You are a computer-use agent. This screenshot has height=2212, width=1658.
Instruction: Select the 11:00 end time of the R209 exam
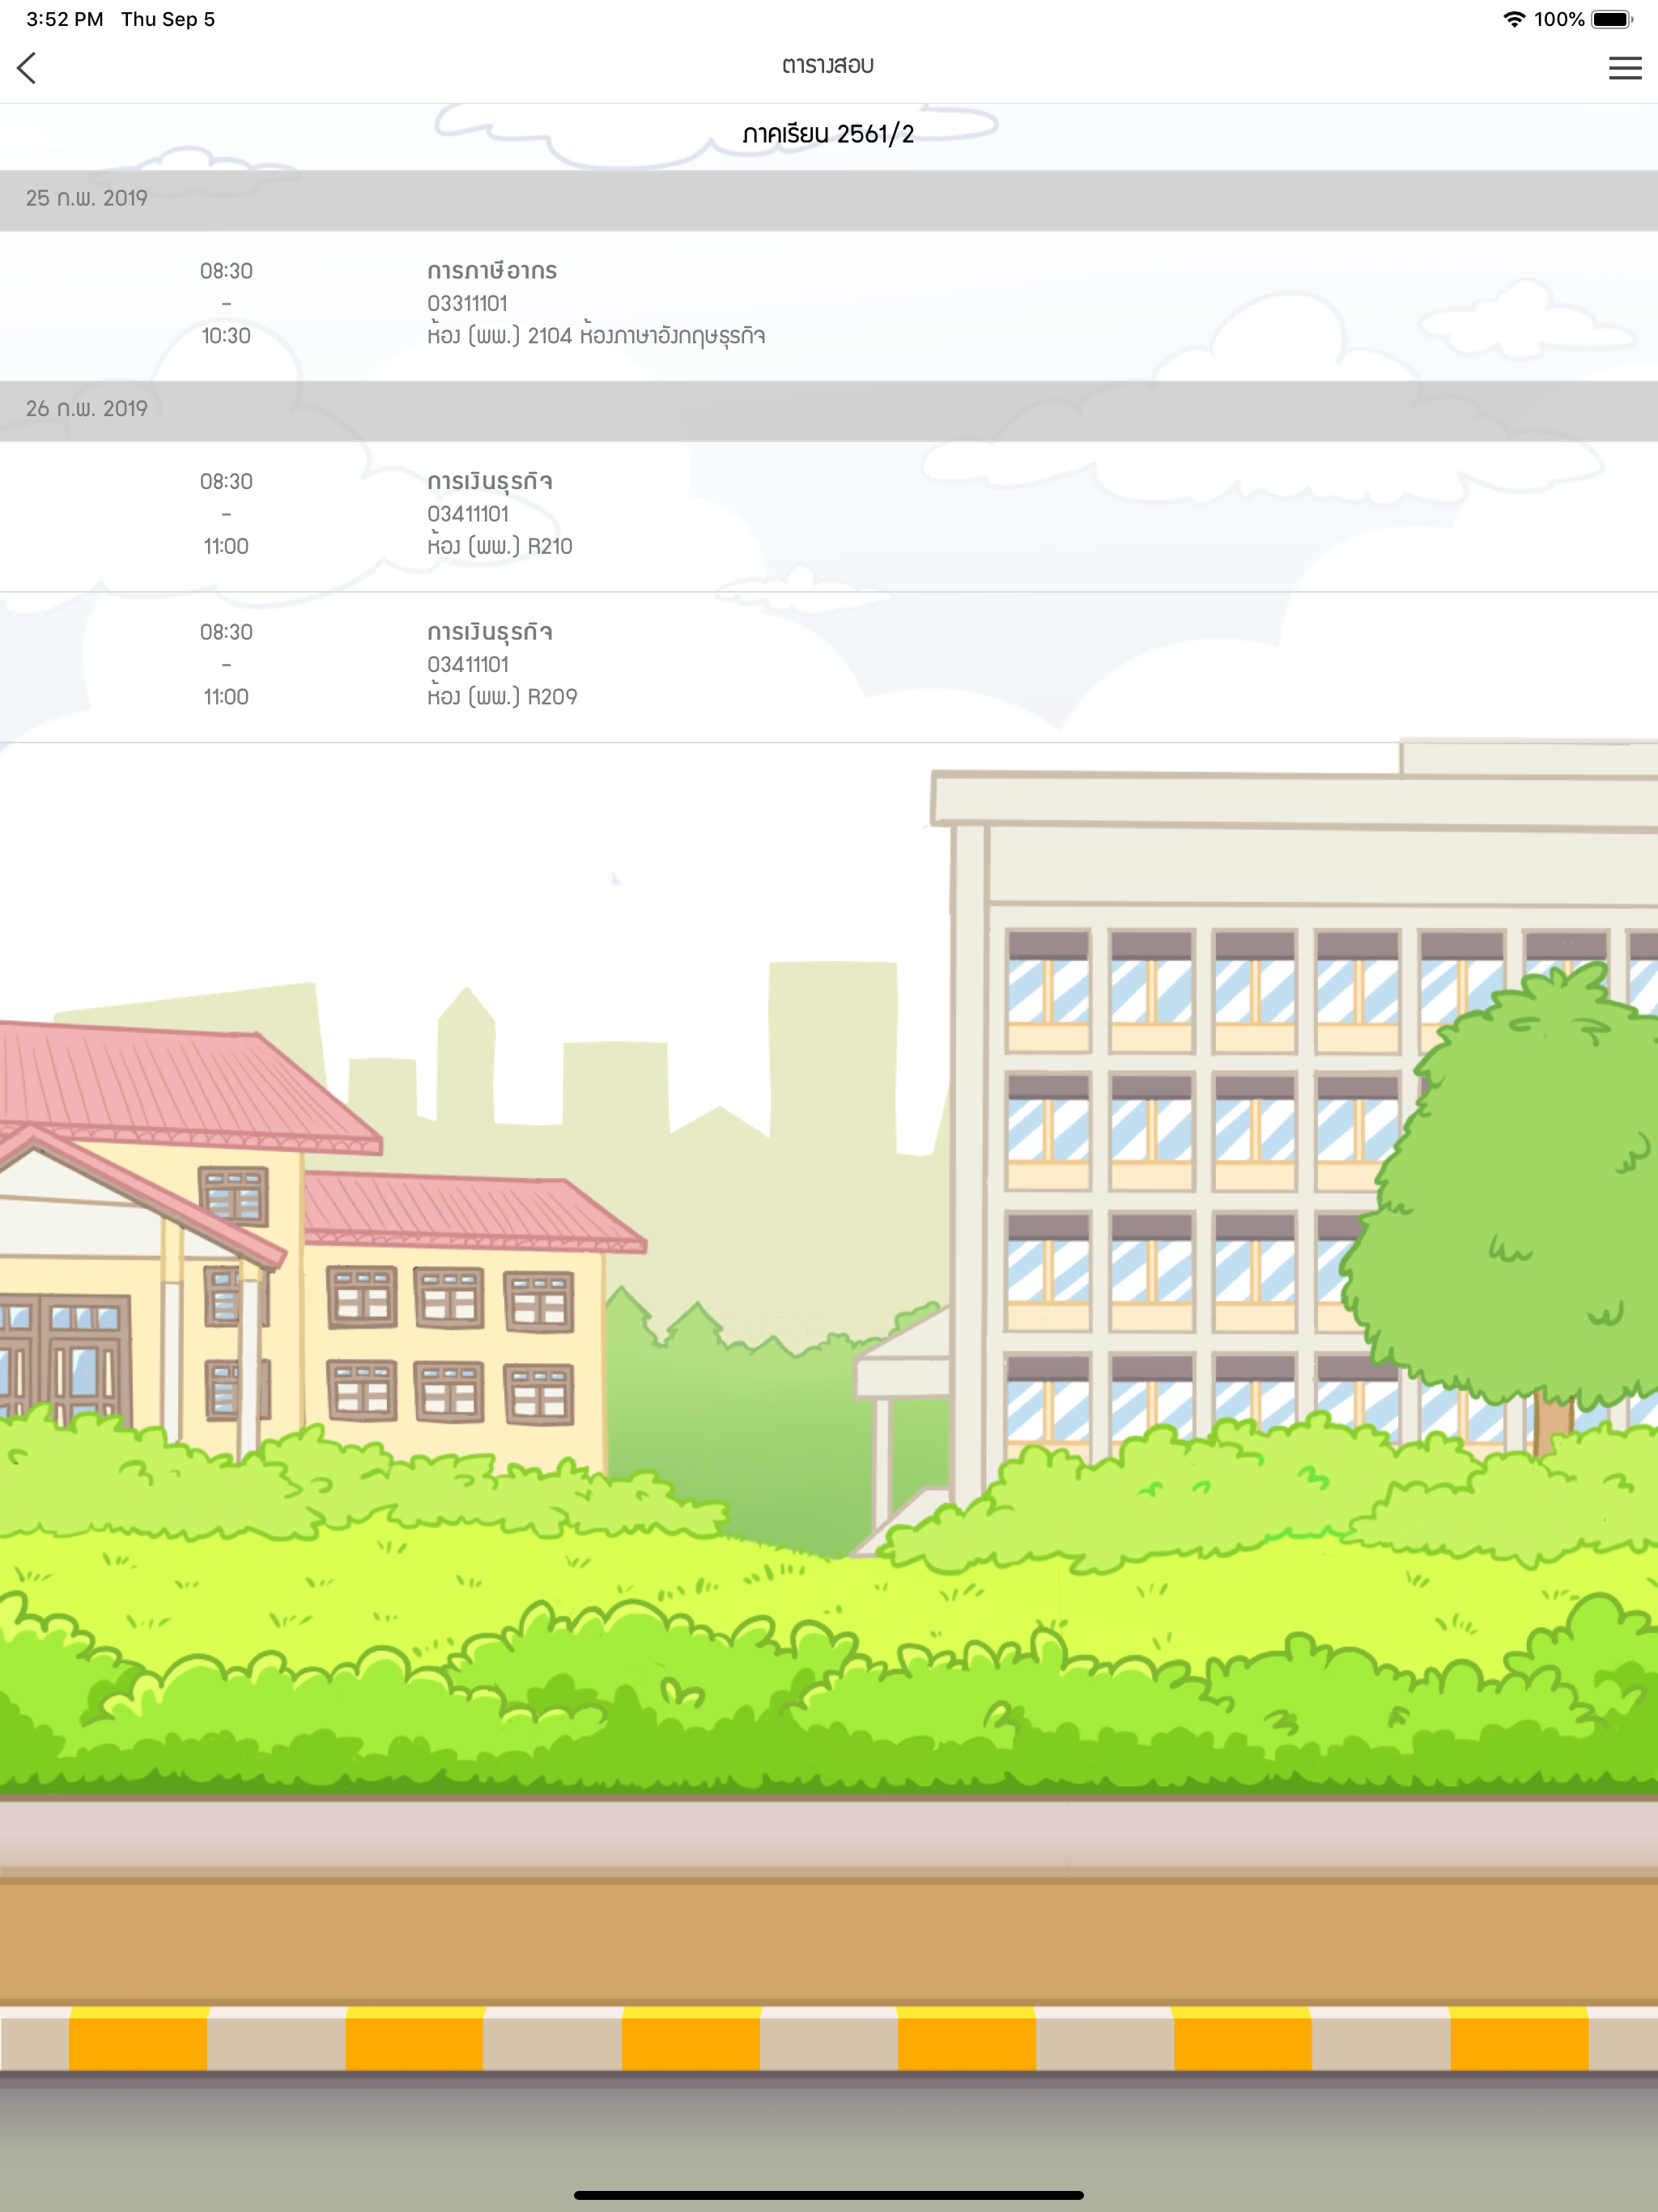[x=226, y=697]
